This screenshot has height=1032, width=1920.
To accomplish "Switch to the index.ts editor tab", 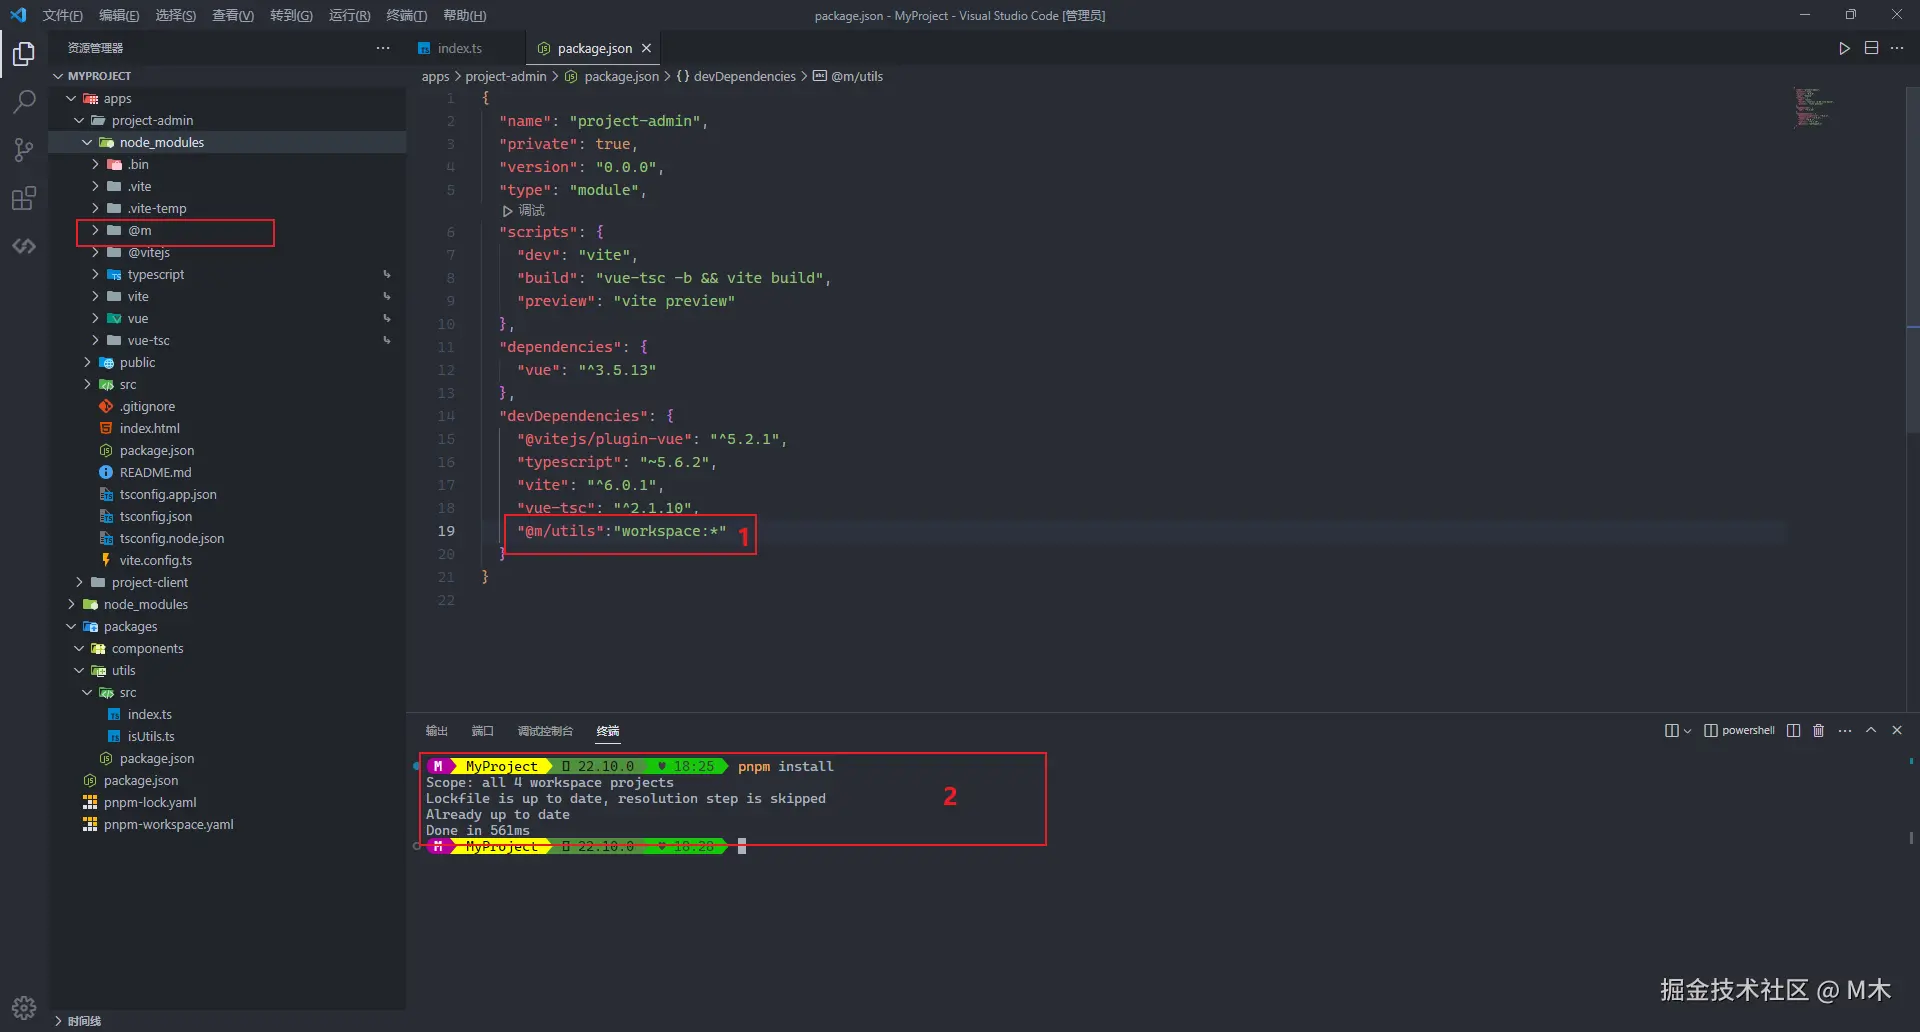I will 460,48.
